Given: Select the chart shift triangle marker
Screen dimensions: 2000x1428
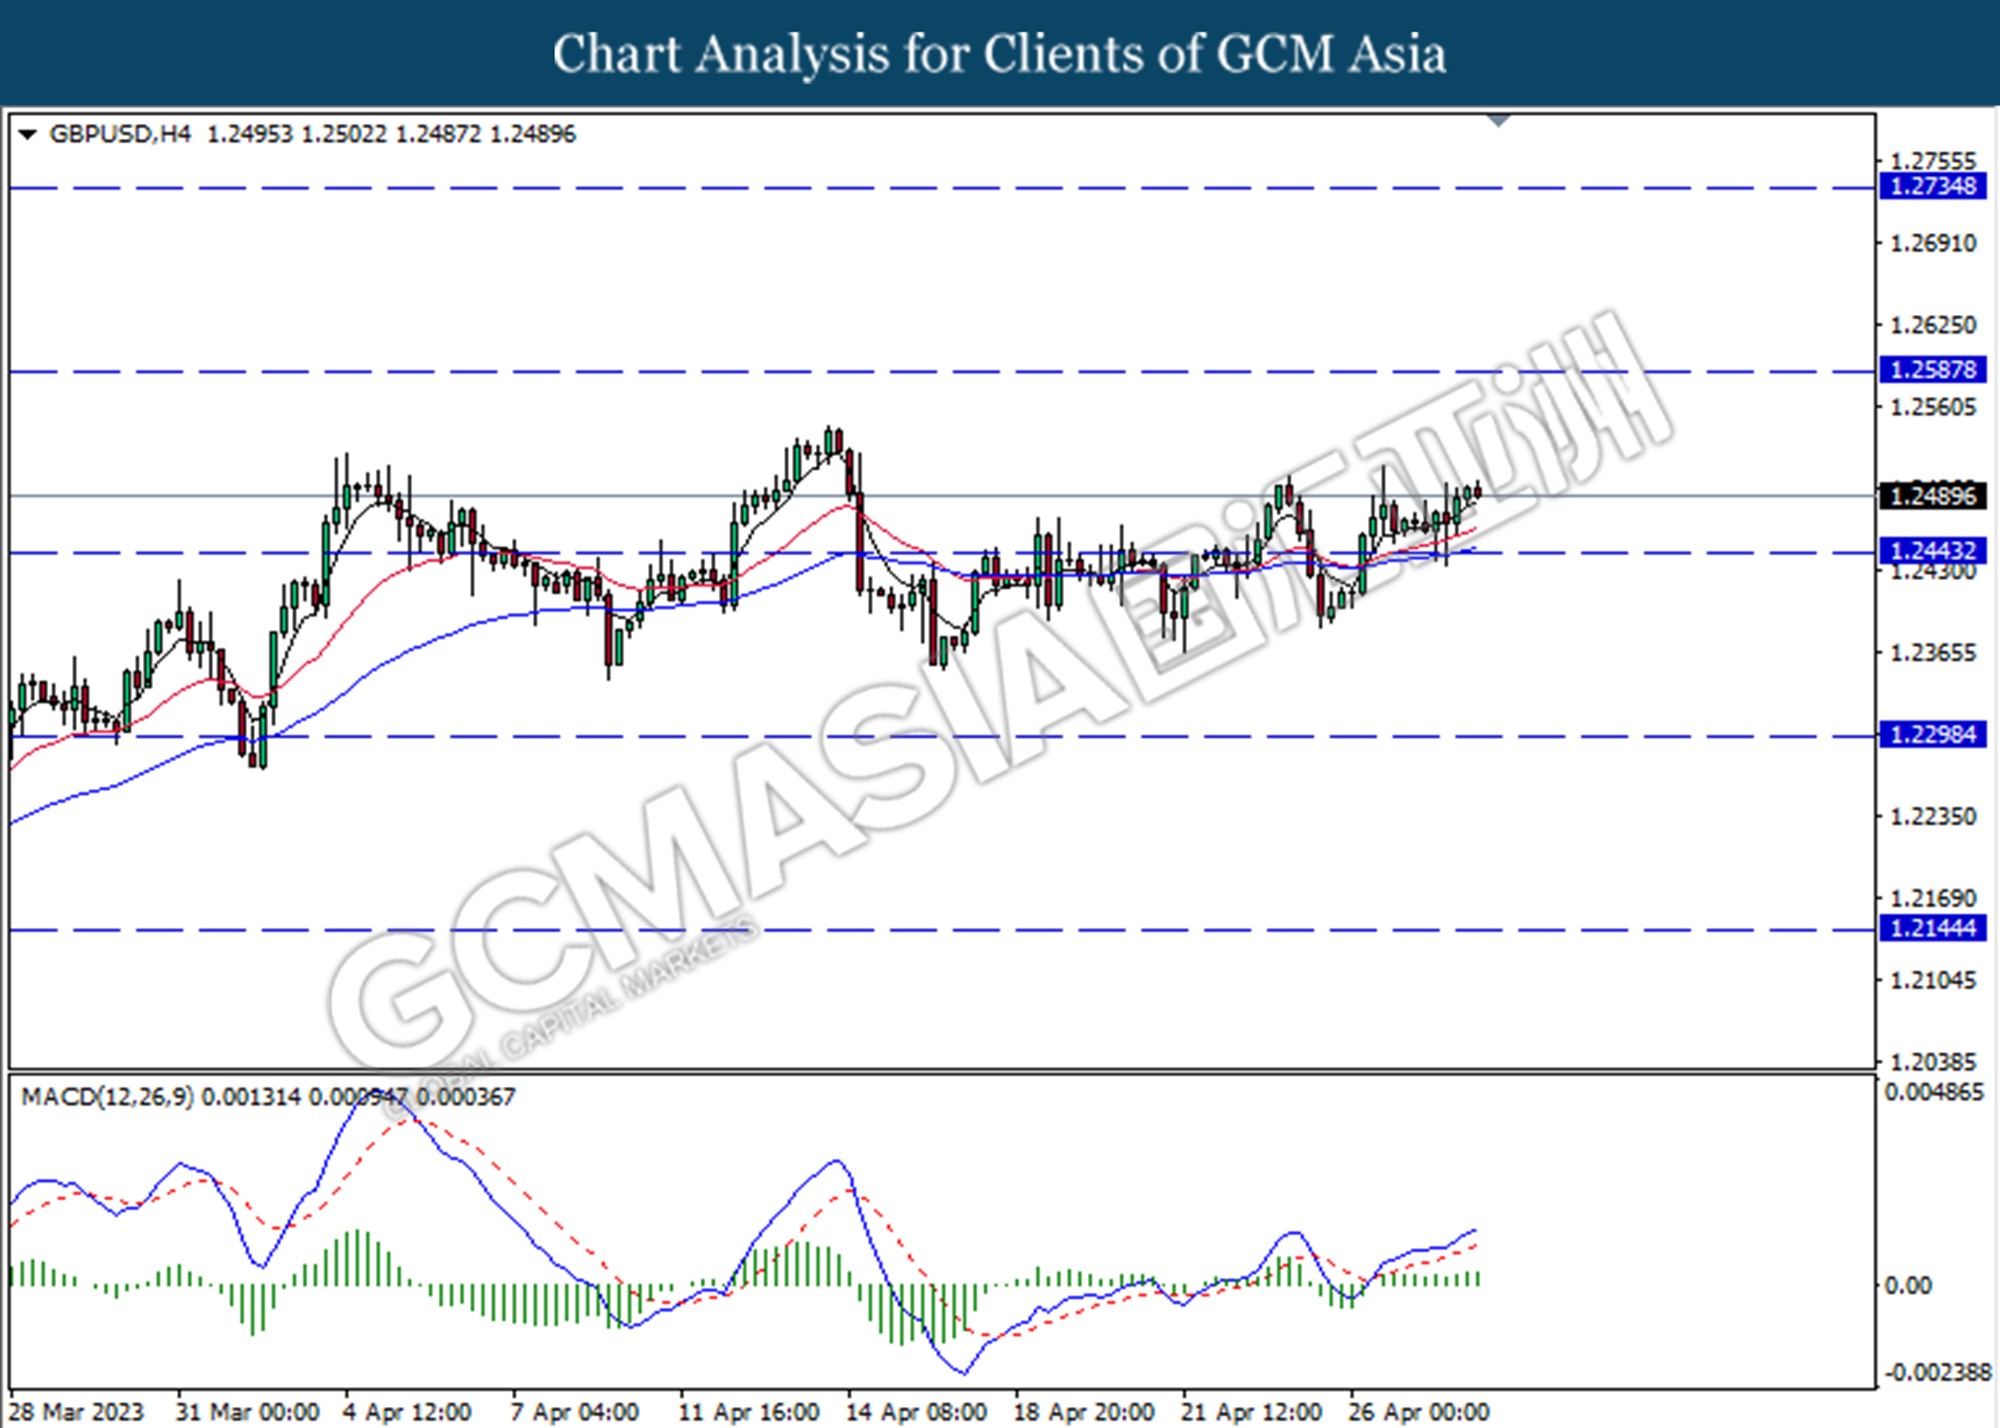Looking at the screenshot, I should coord(1498,120).
